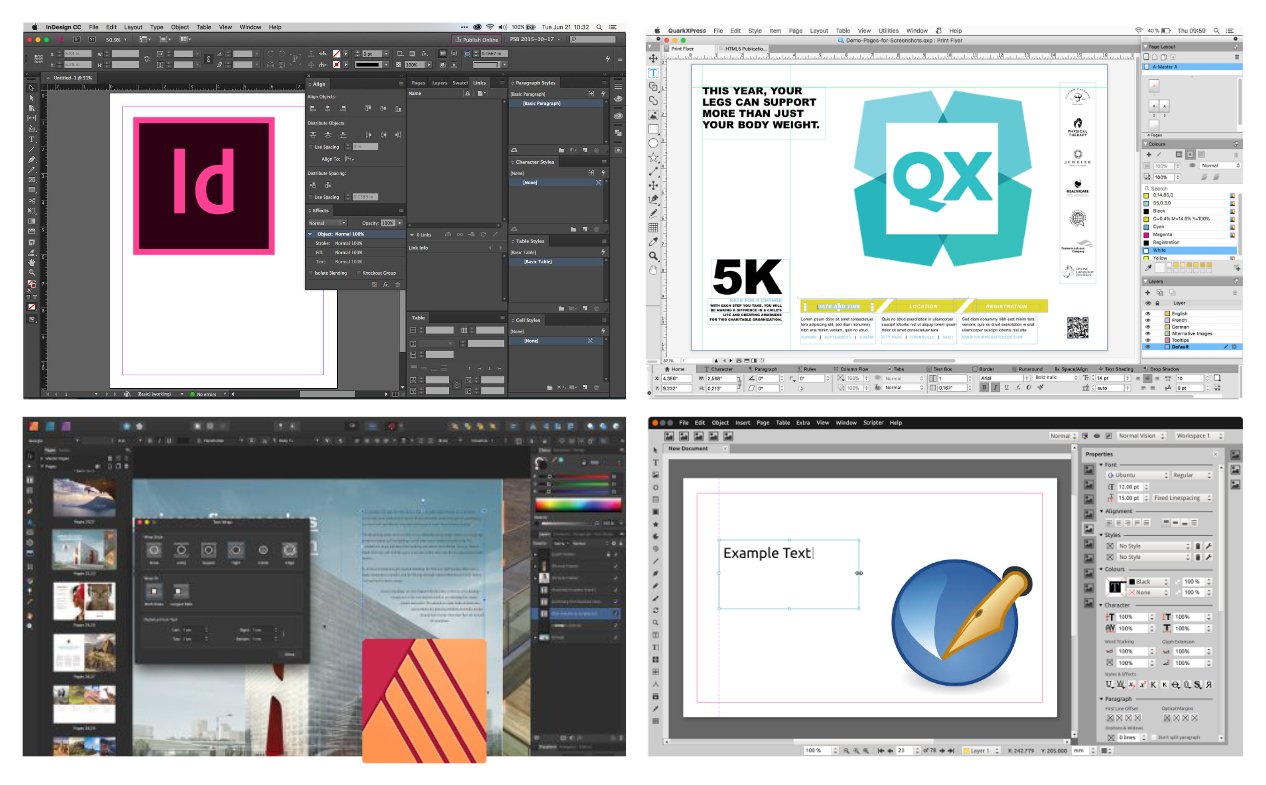The height and width of the screenshot is (785, 1266).
Task: Collapse the Character section in Scribus Properties
Action: click(1102, 605)
